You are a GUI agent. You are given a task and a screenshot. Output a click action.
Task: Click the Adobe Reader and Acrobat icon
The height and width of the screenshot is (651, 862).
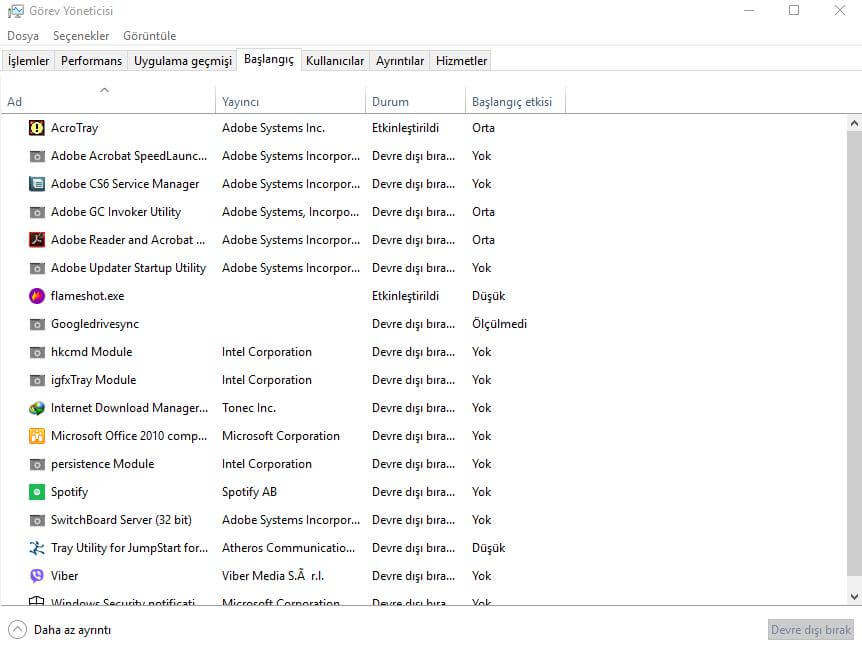pyautogui.click(x=36, y=240)
